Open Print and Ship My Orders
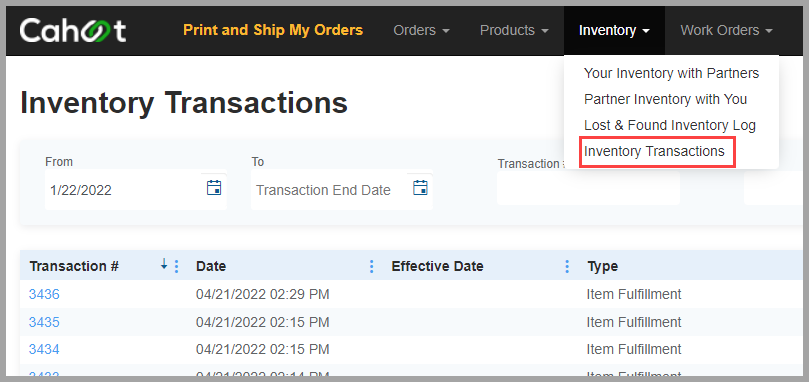 pyautogui.click(x=273, y=30)
